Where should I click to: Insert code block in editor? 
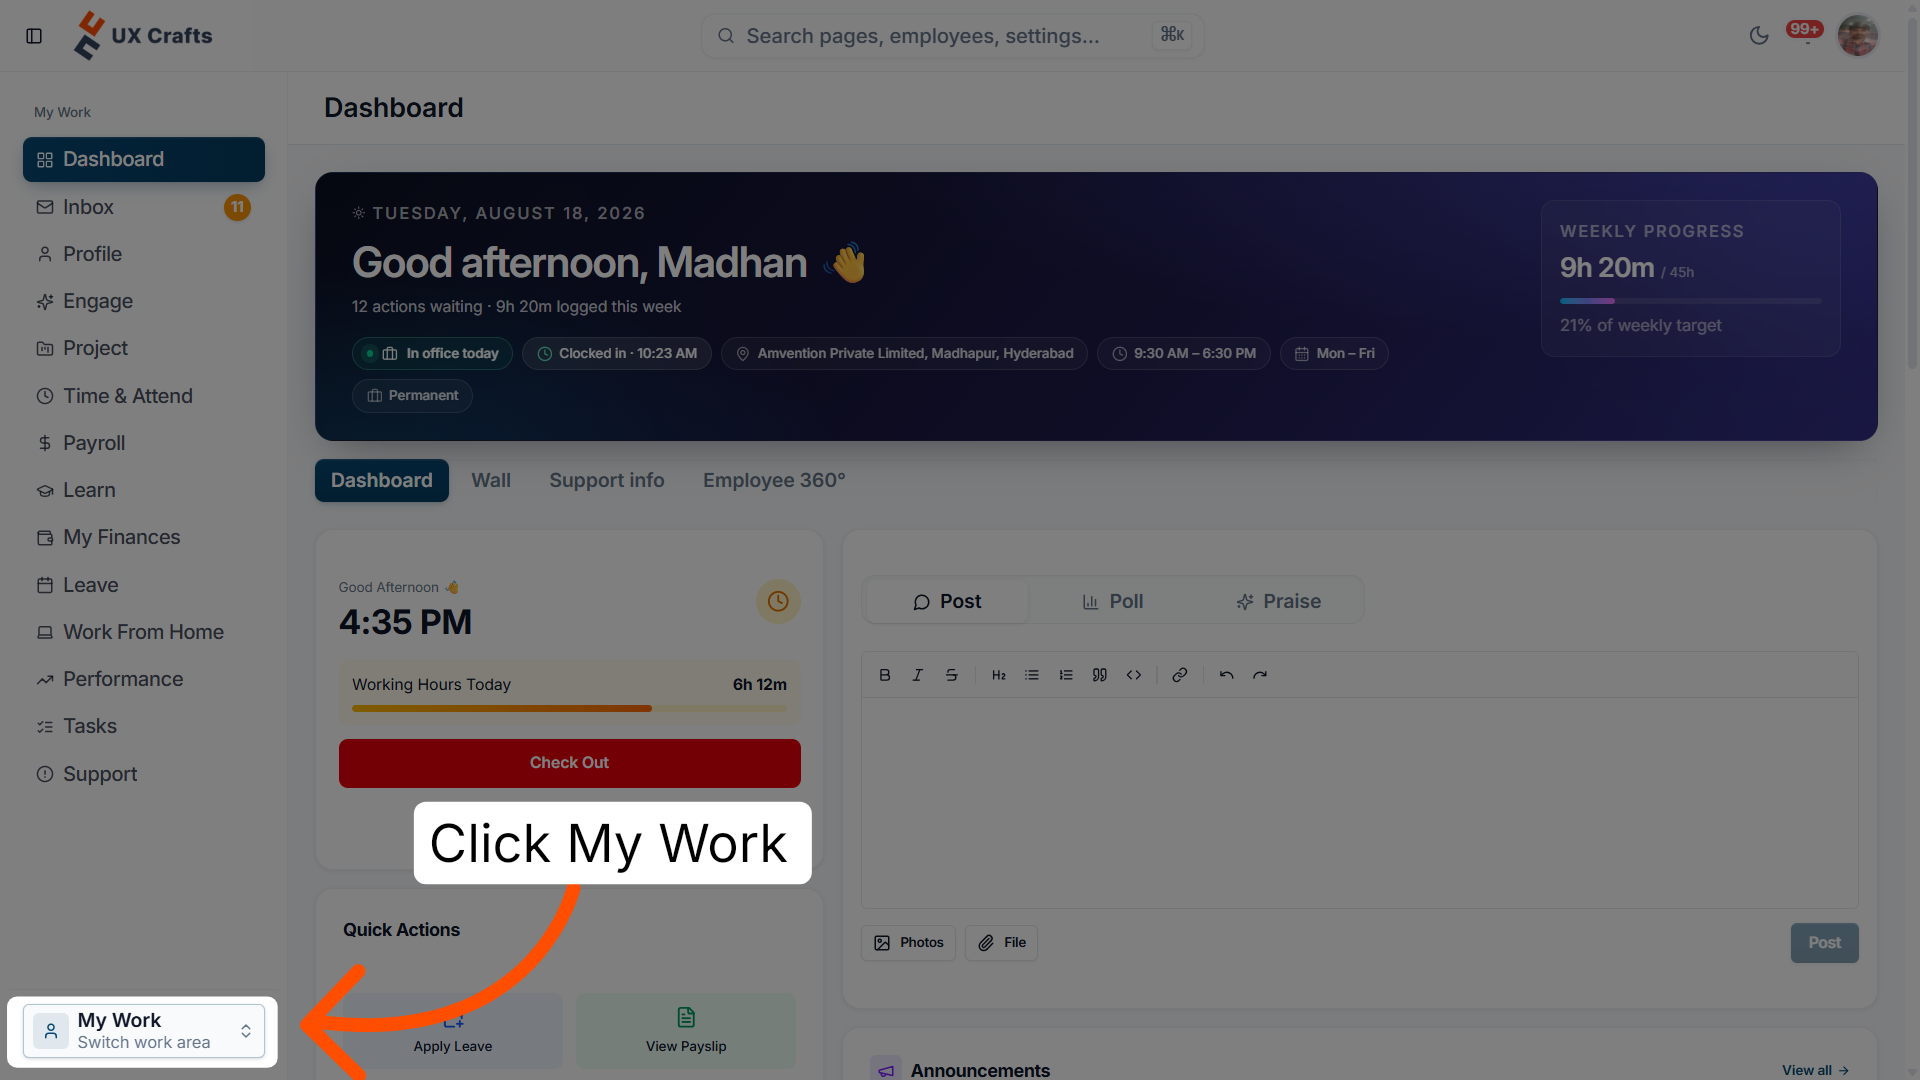(x=1134, y=675)
